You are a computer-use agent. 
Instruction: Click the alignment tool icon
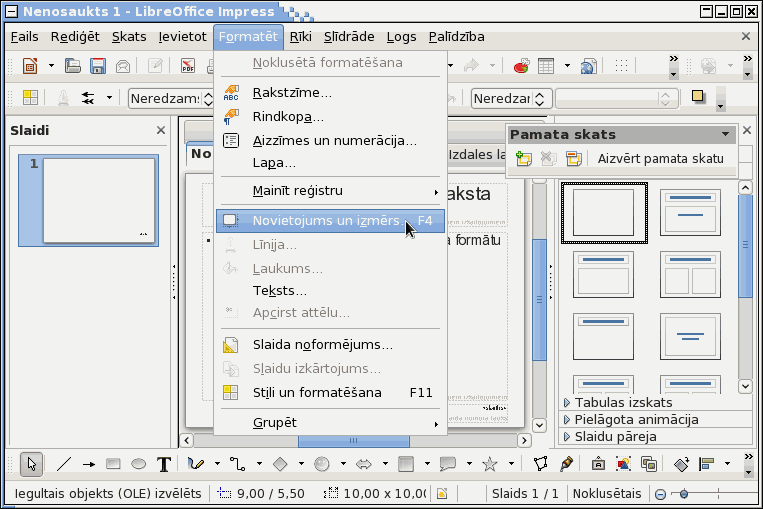tap(706, 464)
